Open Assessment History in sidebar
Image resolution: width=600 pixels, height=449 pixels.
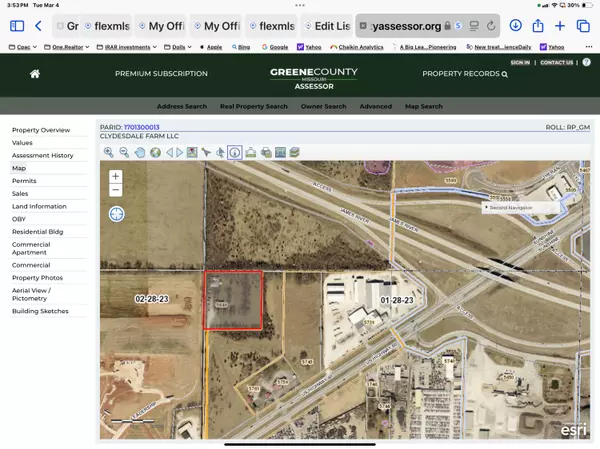pyautogui.click(x=42, y=155)
